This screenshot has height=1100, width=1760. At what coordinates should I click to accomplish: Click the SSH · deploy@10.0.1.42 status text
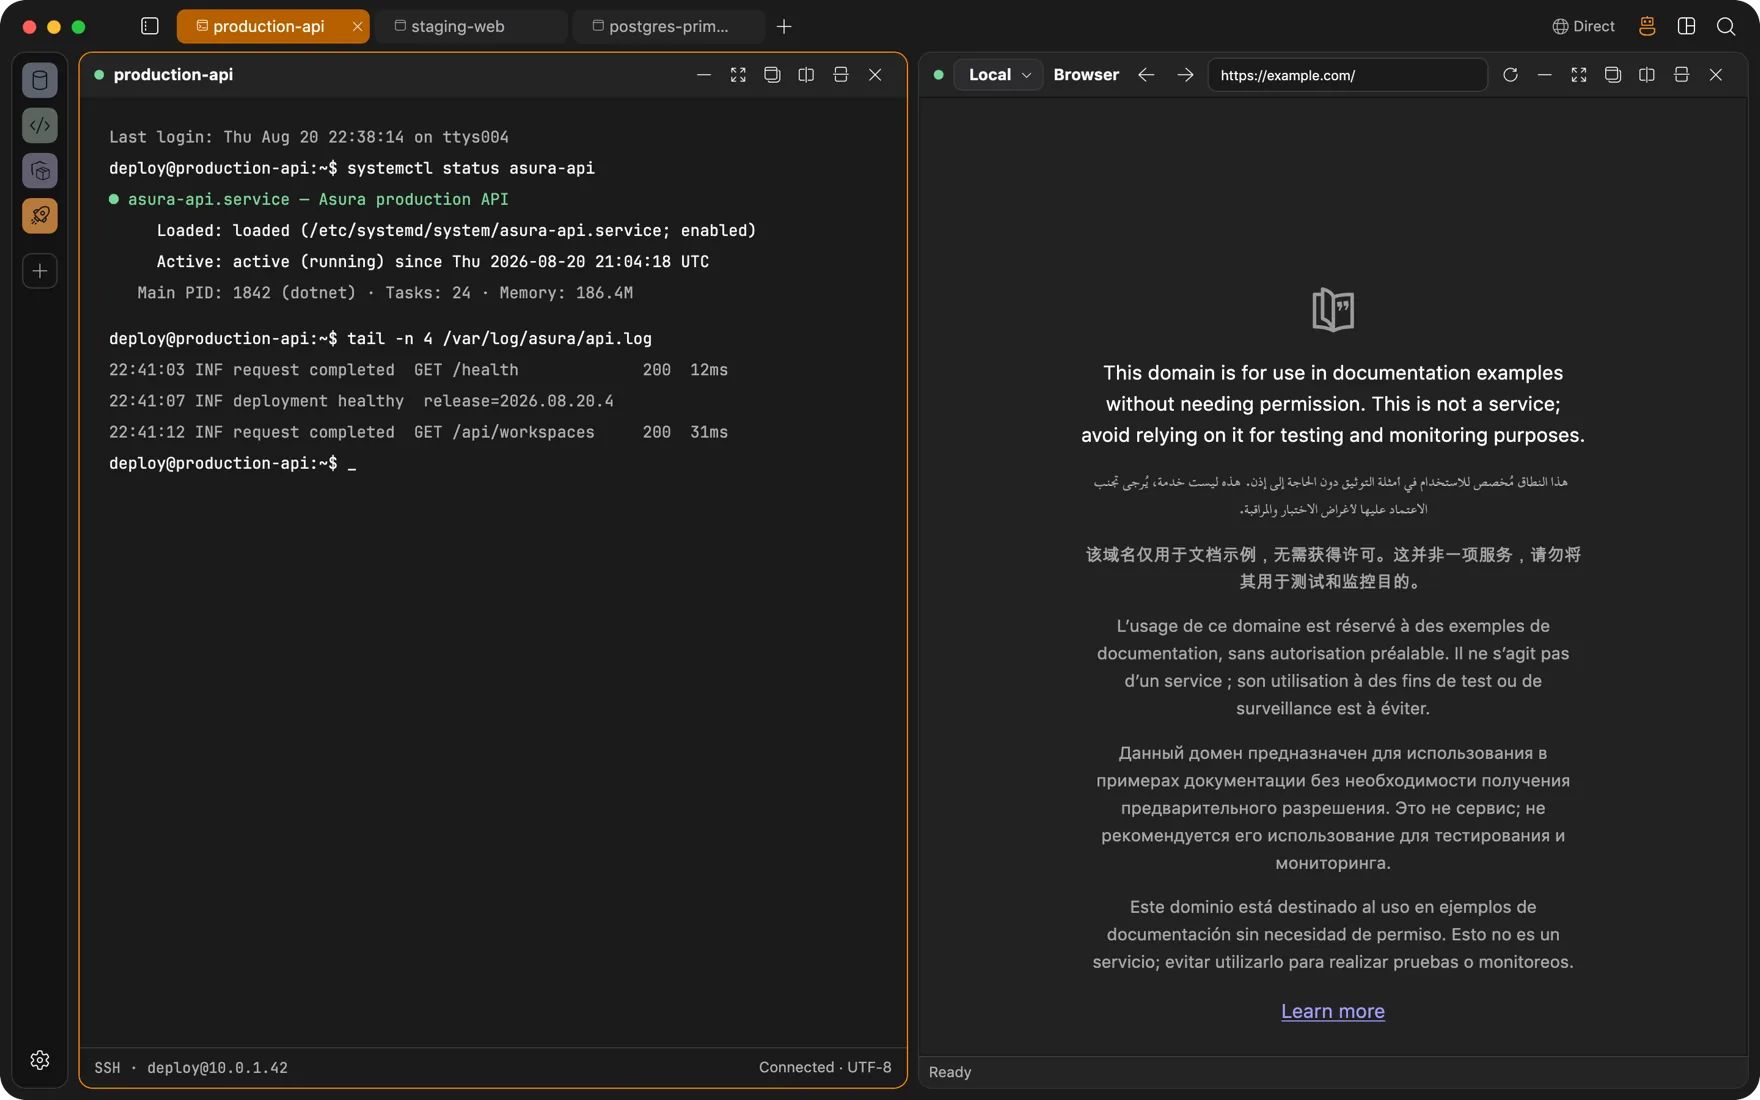pos(191,1068)
